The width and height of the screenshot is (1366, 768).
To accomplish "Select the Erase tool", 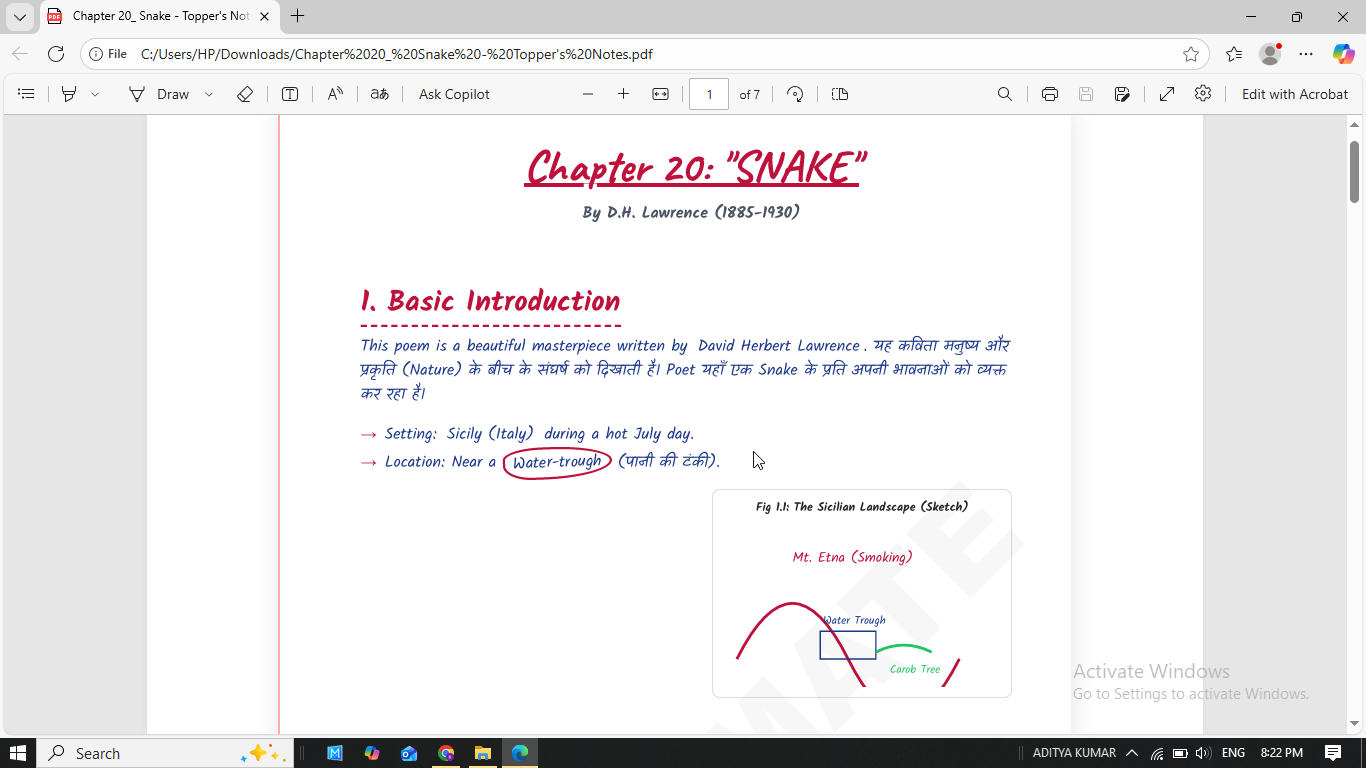I will tap(245, 94).
